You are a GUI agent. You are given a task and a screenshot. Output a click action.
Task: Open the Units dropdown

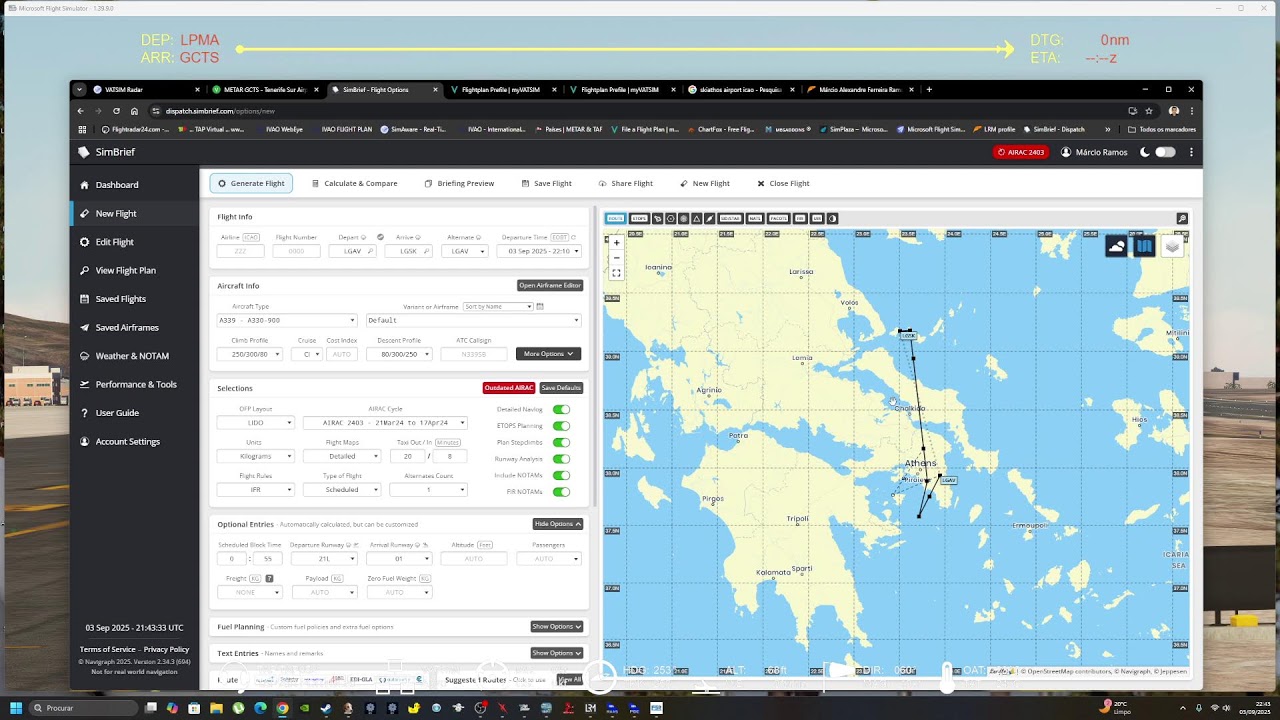[x=256, y=456]
